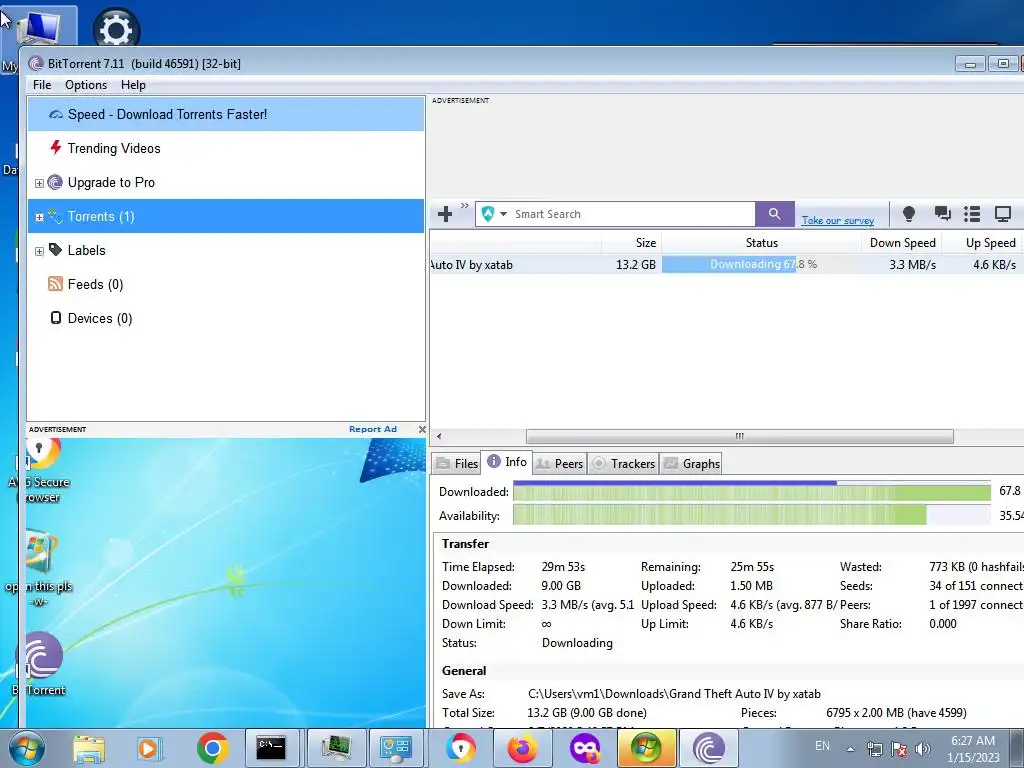Open Google Chrome from taskbar
Viewport: 1024px width, 768px height.
[212, 748]
